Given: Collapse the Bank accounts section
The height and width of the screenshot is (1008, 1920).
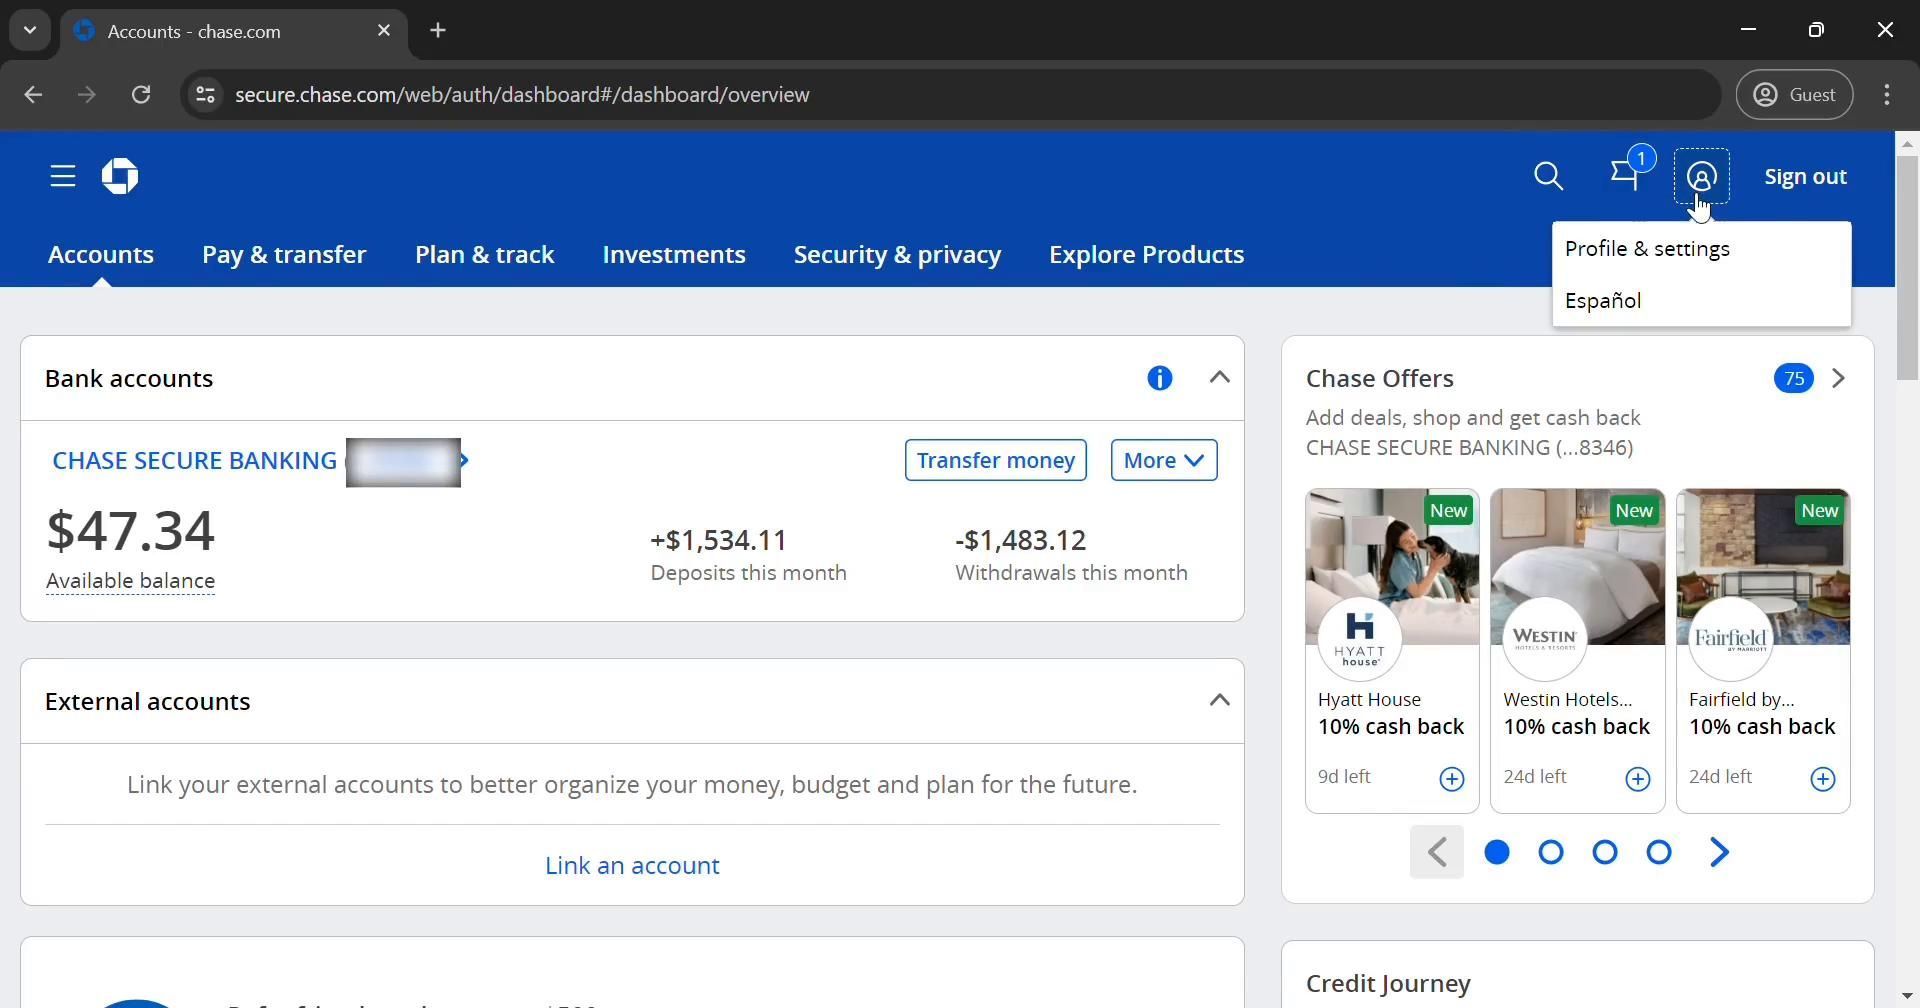Looking at the screenshot, I should (x=1219, y=378).
